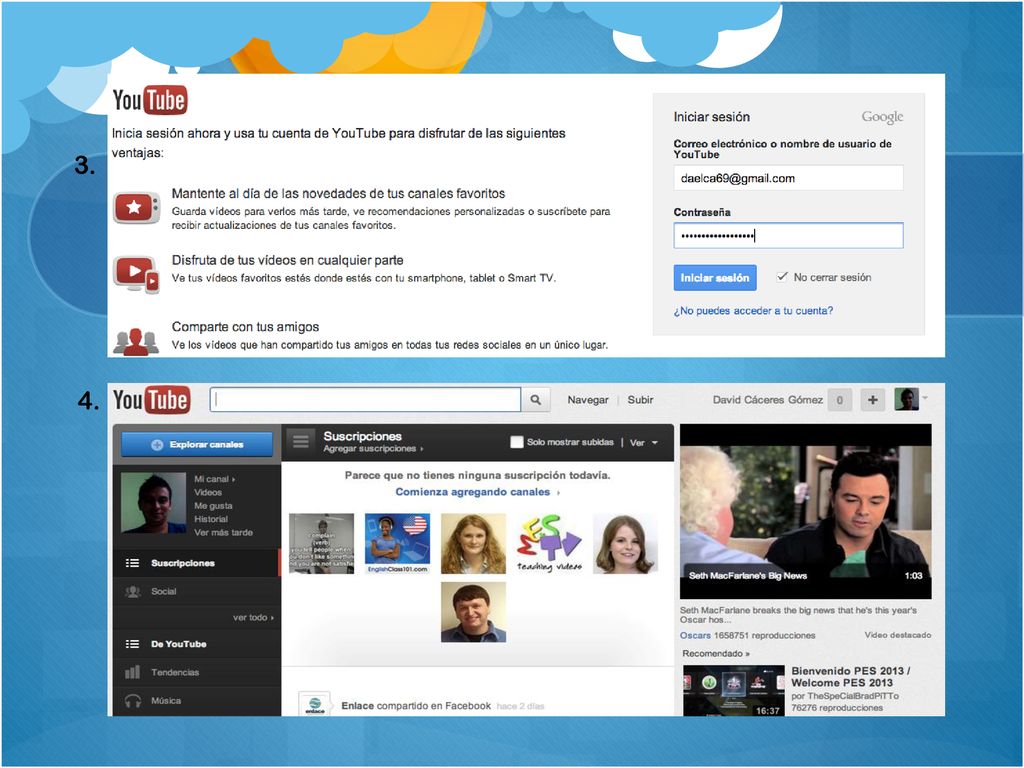Click the Contraseña password field
Viewport: 1024px width, 768px height.
tap(788, 235)
